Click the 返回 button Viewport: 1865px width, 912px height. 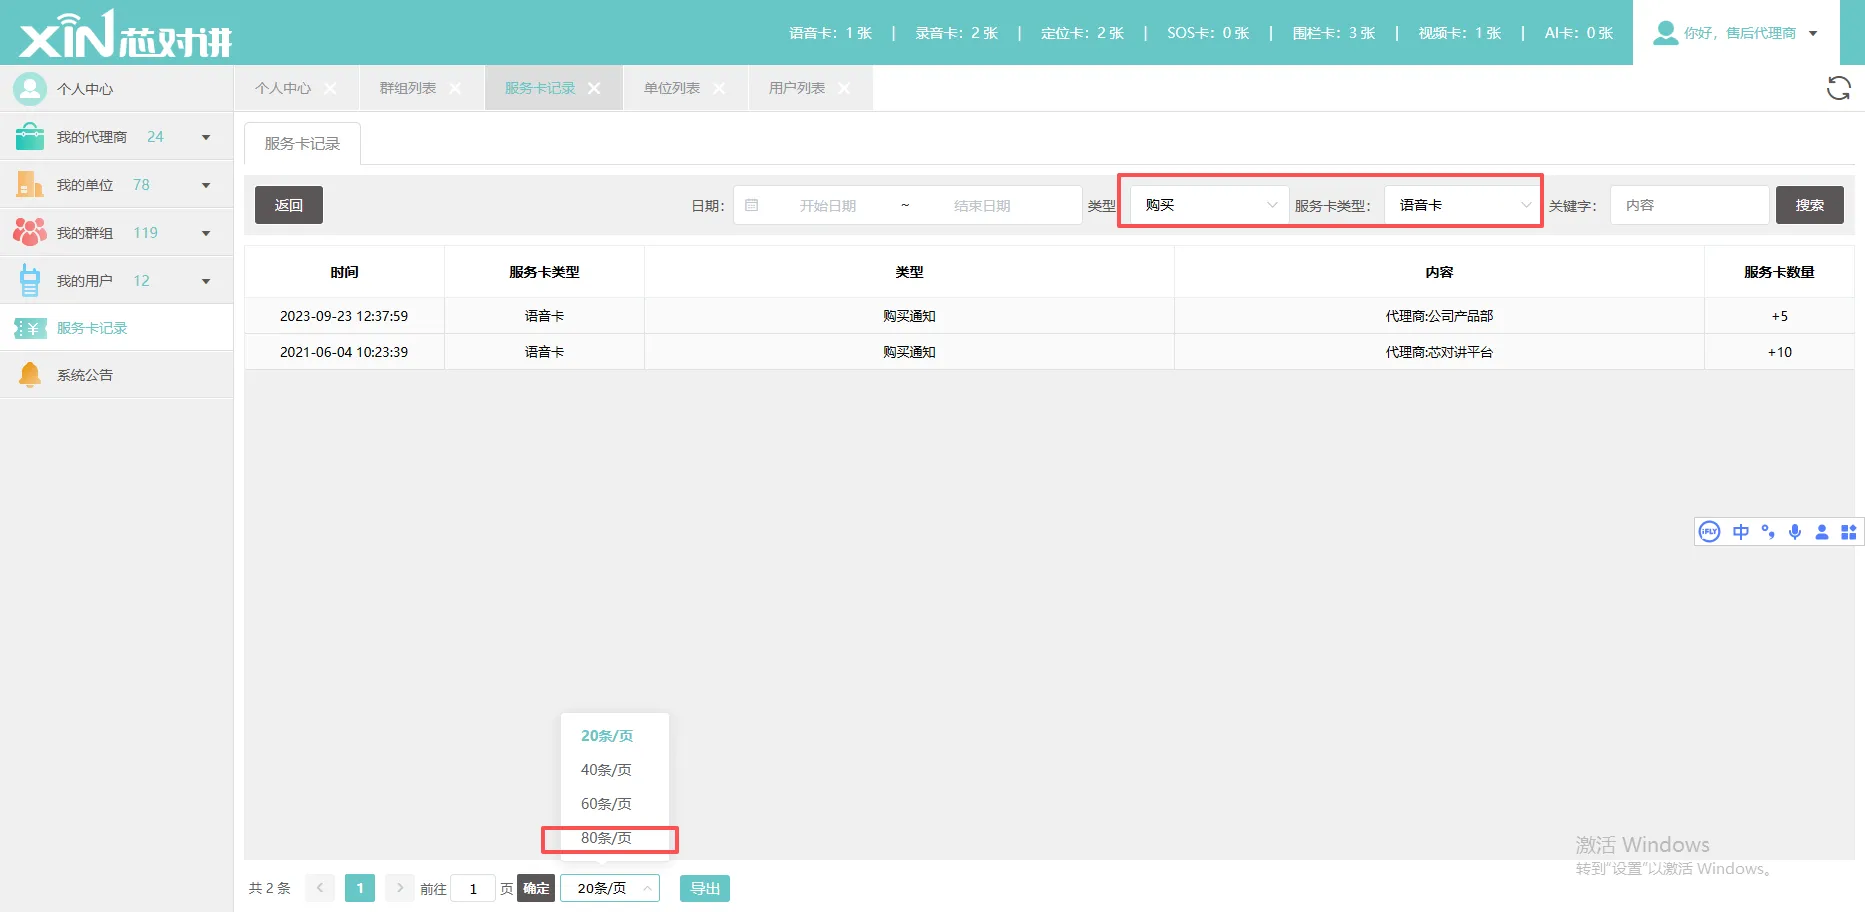(x=289, y=205)
